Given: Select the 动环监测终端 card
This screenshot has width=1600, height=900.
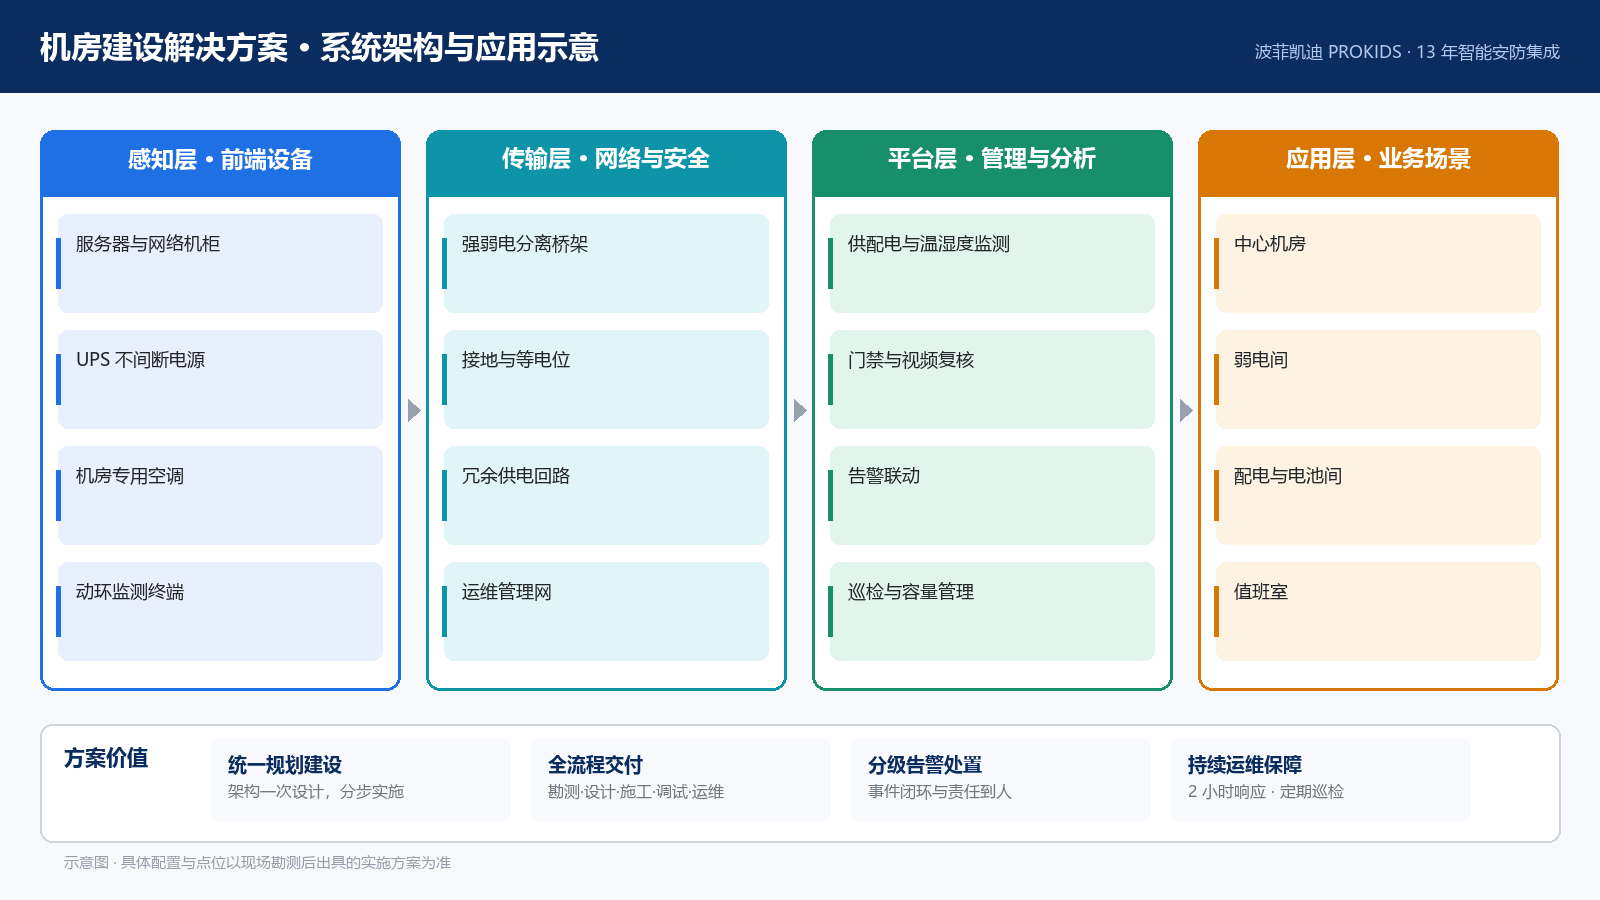Looking at the screenshot, I should [x=220, y=611].
